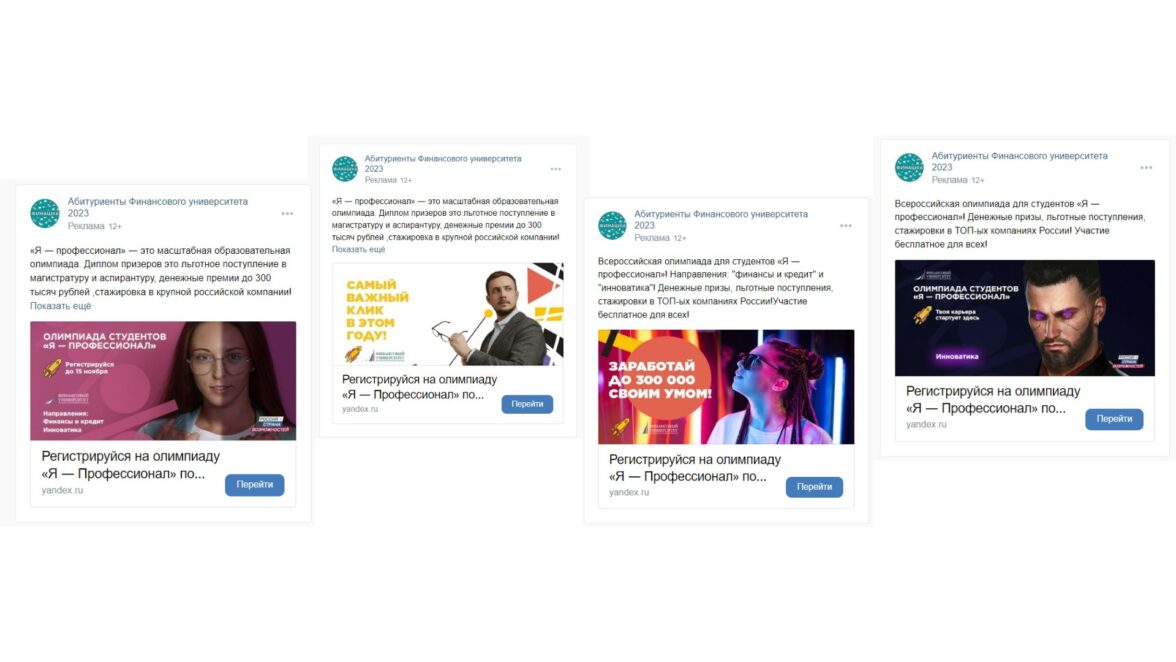The image size is (1176, 662).
Task: Open three-dots menu on pink-banner ad card
Action: pyautogui.click(x=287, y=214)
